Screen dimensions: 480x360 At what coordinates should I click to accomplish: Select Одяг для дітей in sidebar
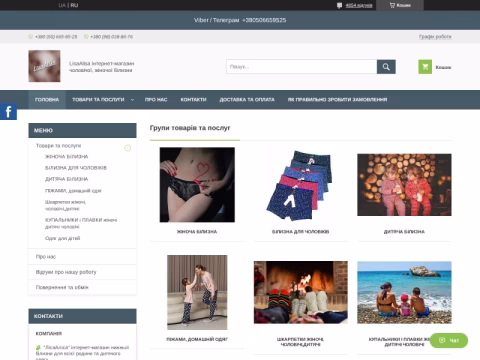(x=63, y=238)
